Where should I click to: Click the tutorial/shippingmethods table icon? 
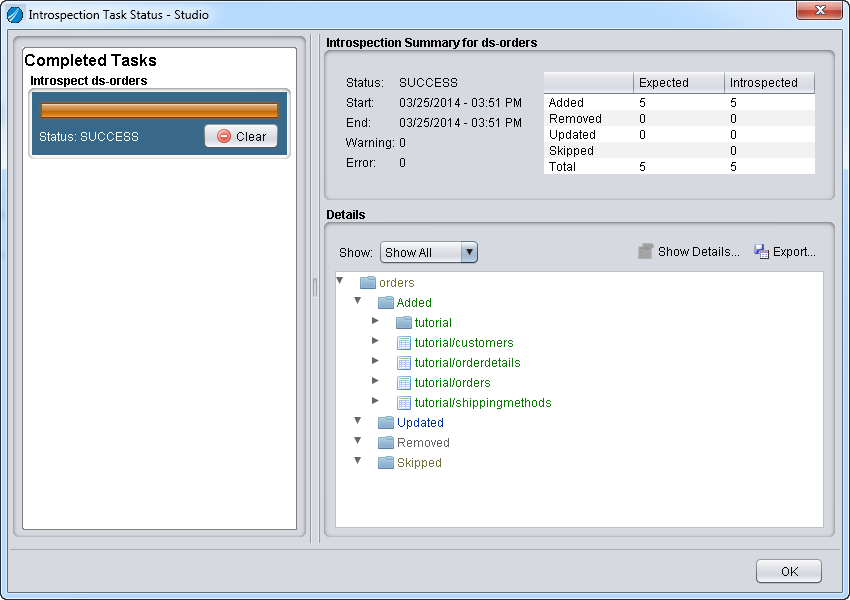pos(404,403)
